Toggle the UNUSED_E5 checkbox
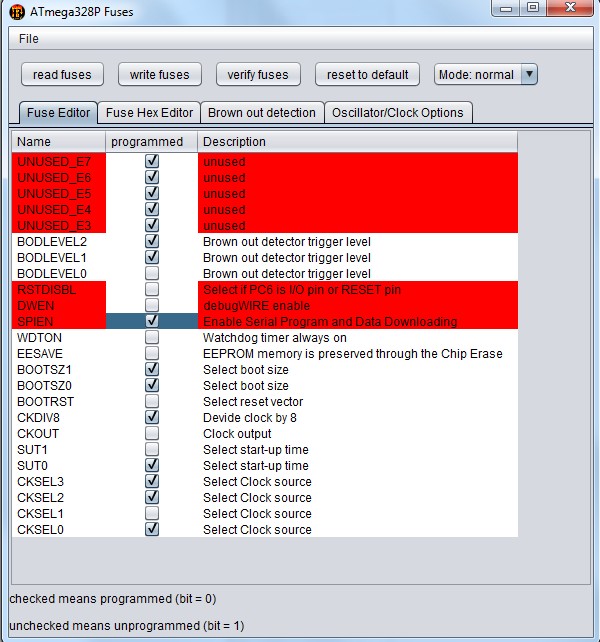 coord(152,193)
